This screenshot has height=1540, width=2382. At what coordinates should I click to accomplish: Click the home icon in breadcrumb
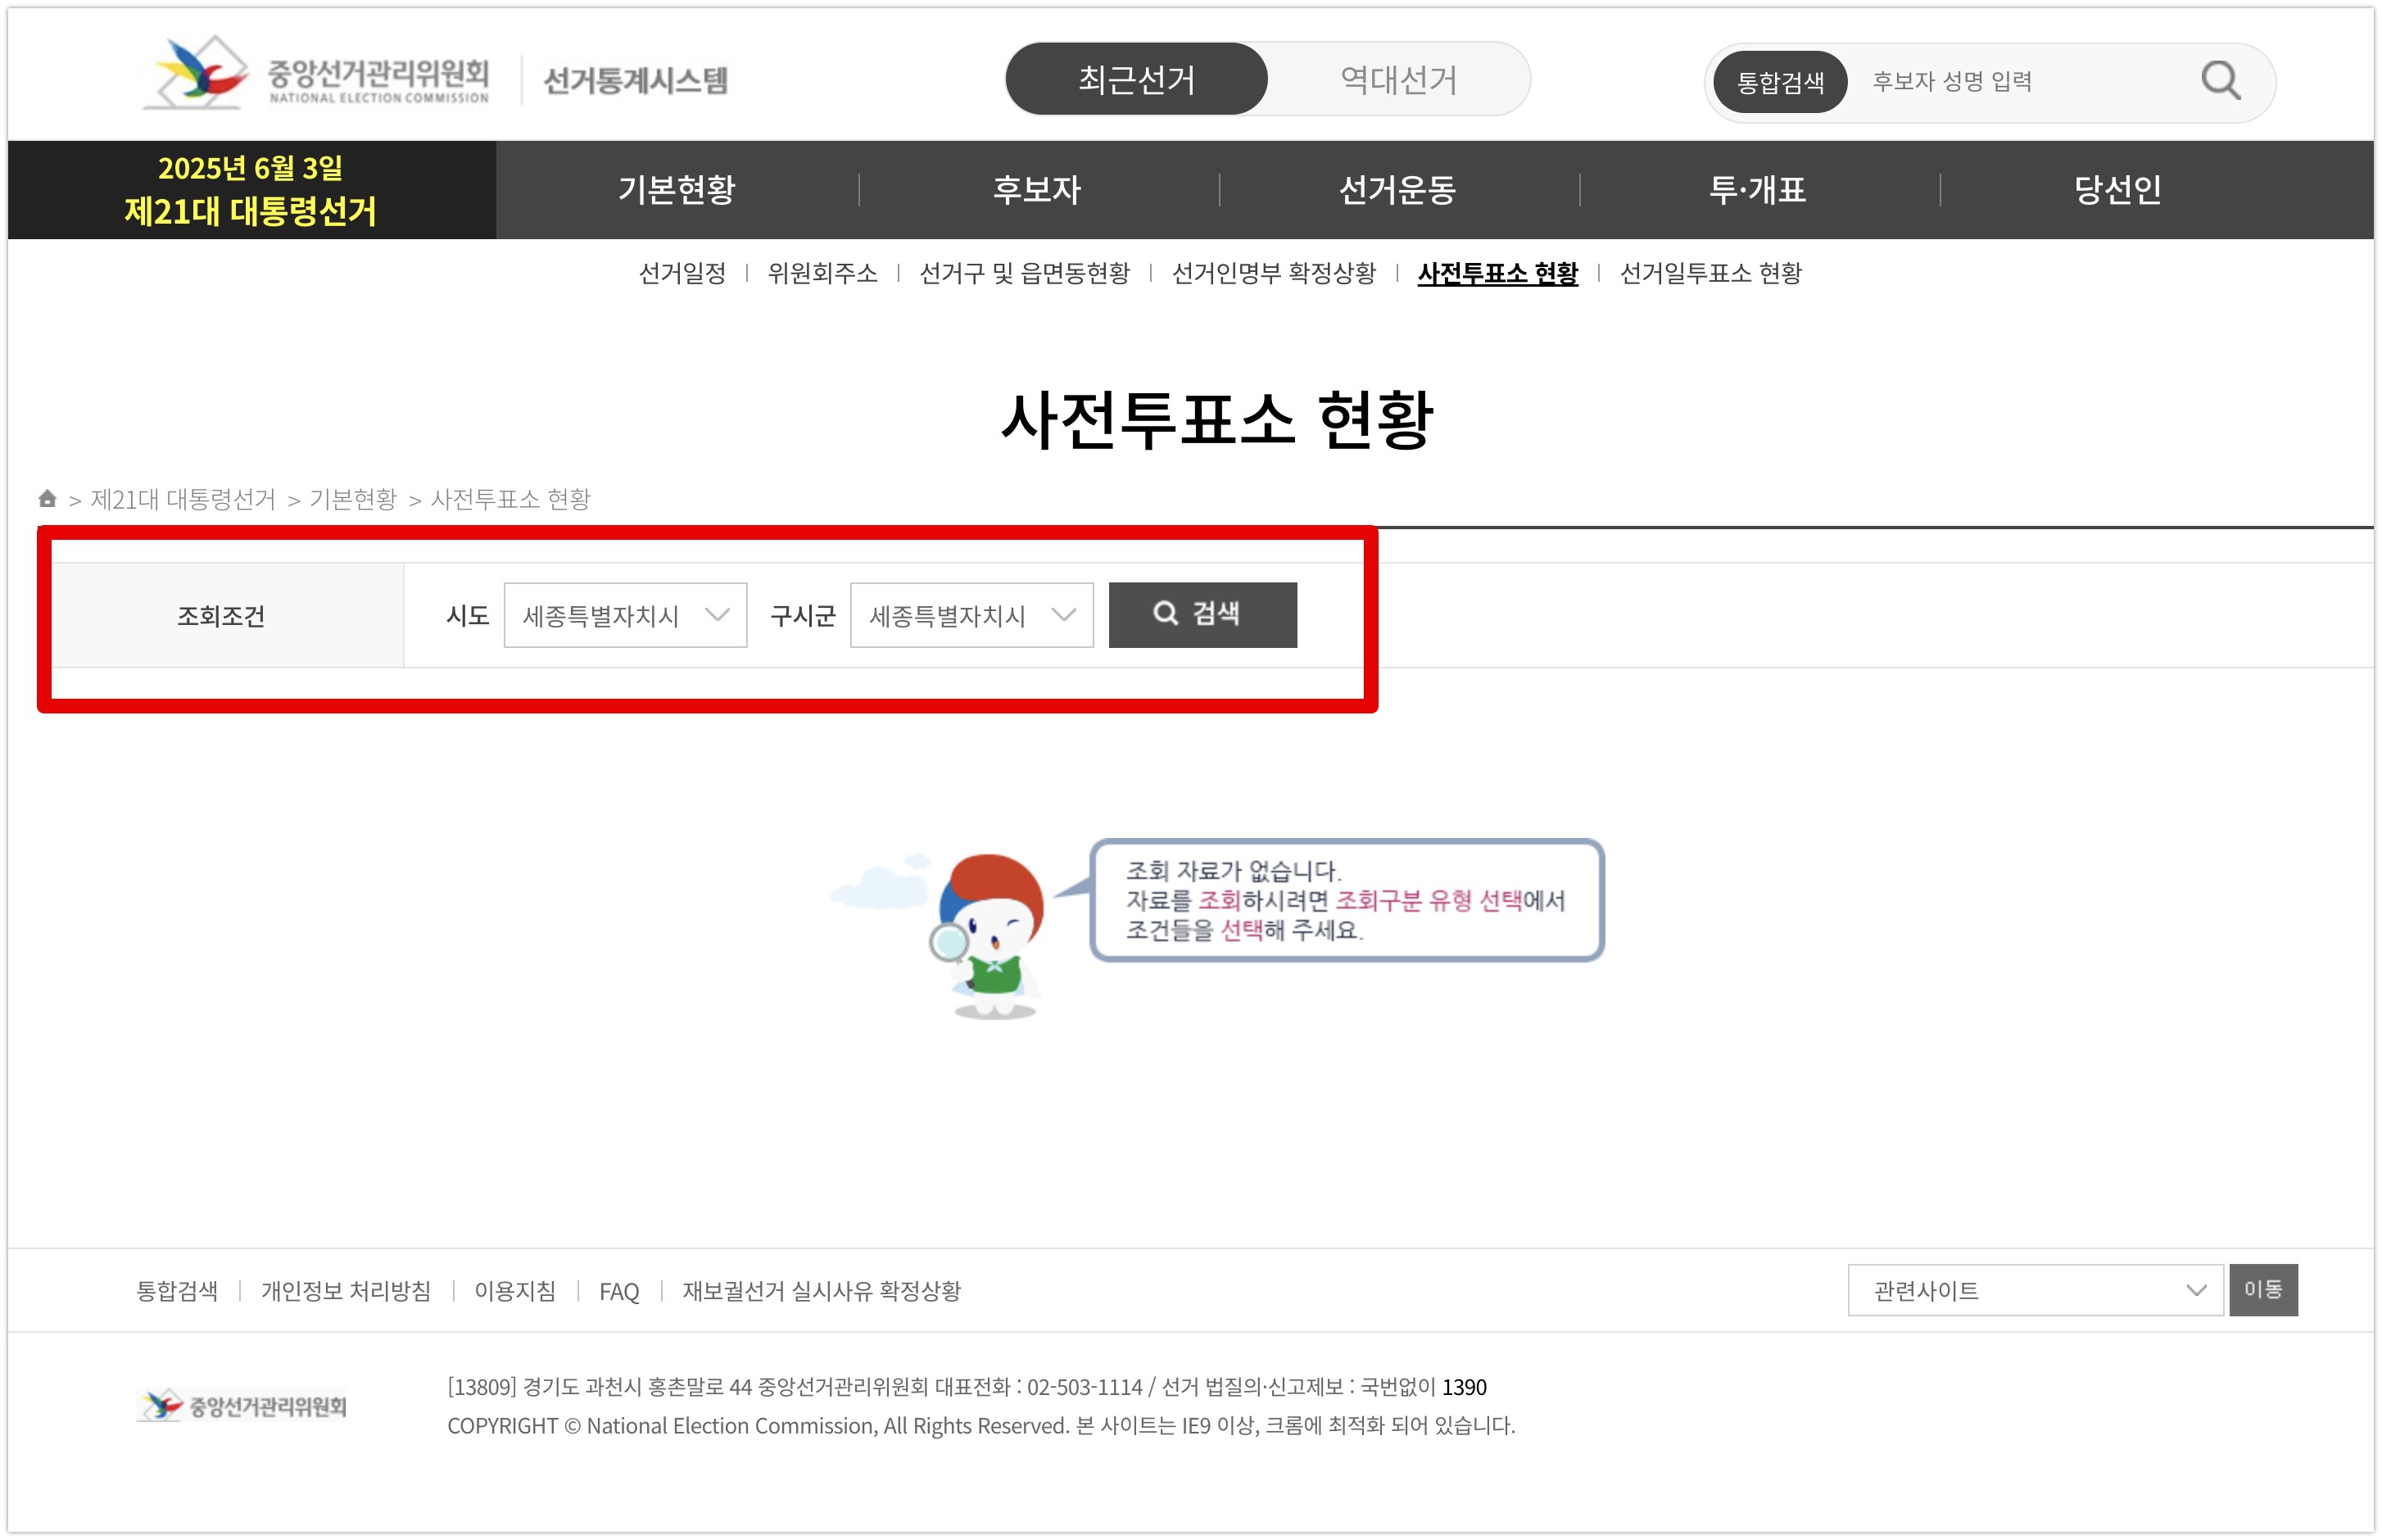pos(47,498)
